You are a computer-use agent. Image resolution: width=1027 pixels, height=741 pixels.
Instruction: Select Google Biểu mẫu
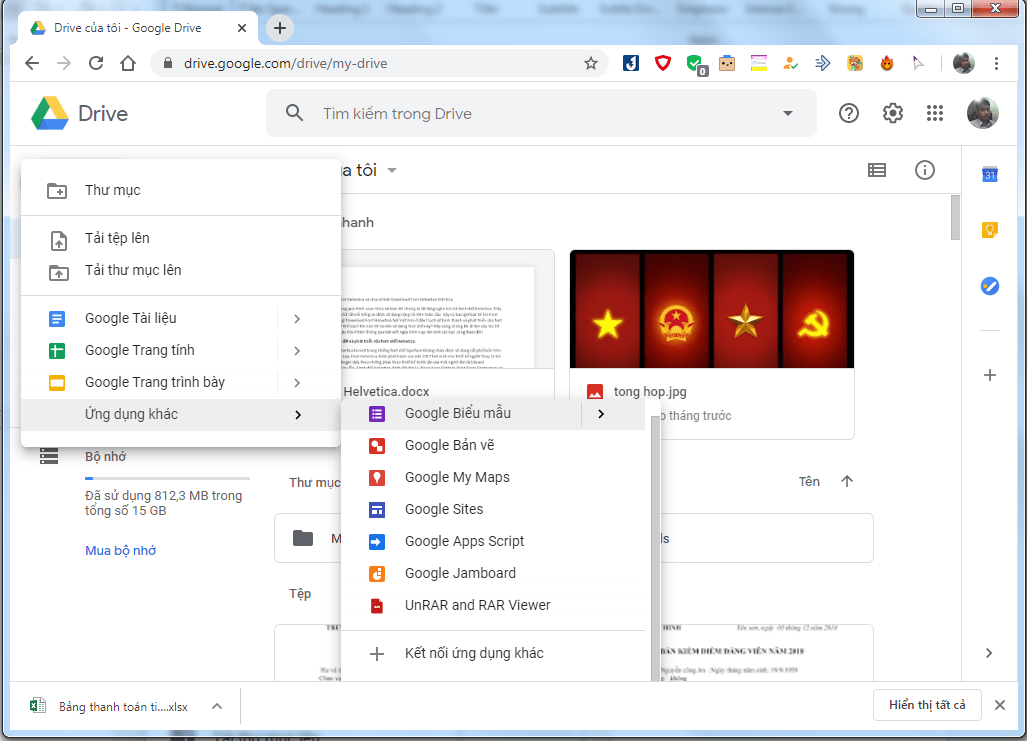pyautogui.click(x=461, y=414)
